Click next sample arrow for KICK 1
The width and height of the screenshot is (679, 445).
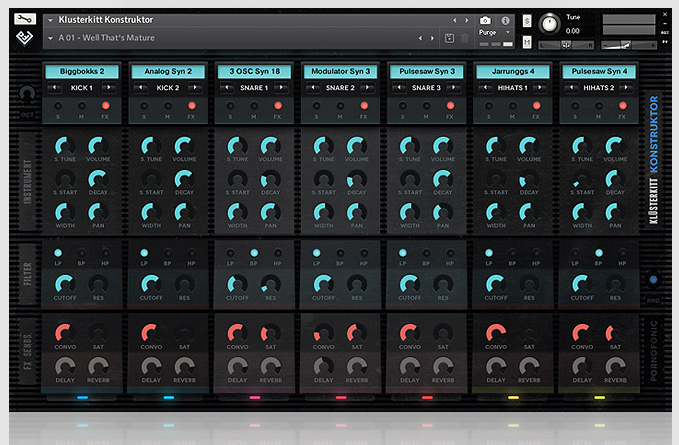[x=109, y=87]
